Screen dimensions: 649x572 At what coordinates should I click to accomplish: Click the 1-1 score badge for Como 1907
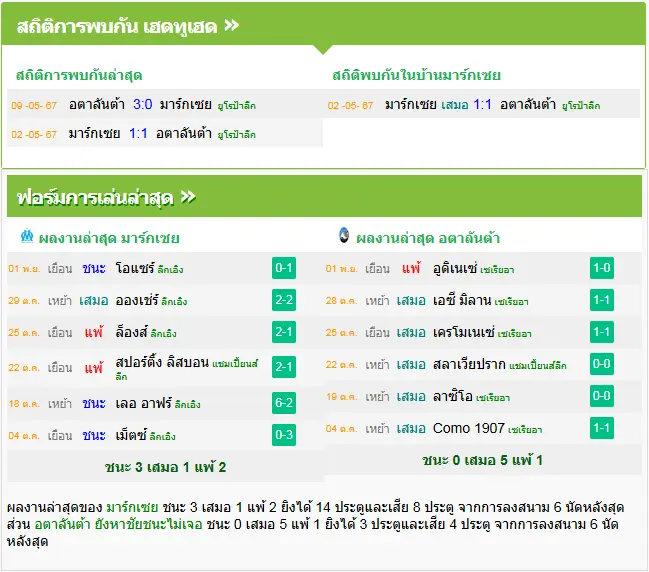(x=602, y=428)
